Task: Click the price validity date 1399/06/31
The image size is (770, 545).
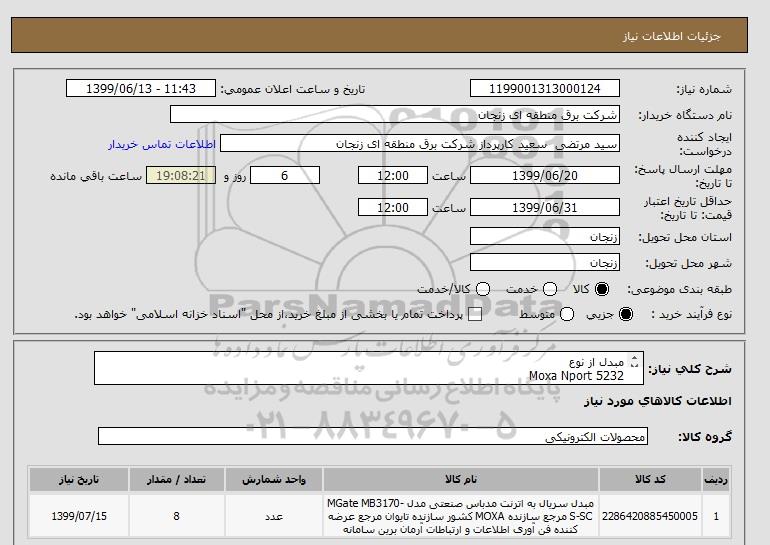Action: 545,207
